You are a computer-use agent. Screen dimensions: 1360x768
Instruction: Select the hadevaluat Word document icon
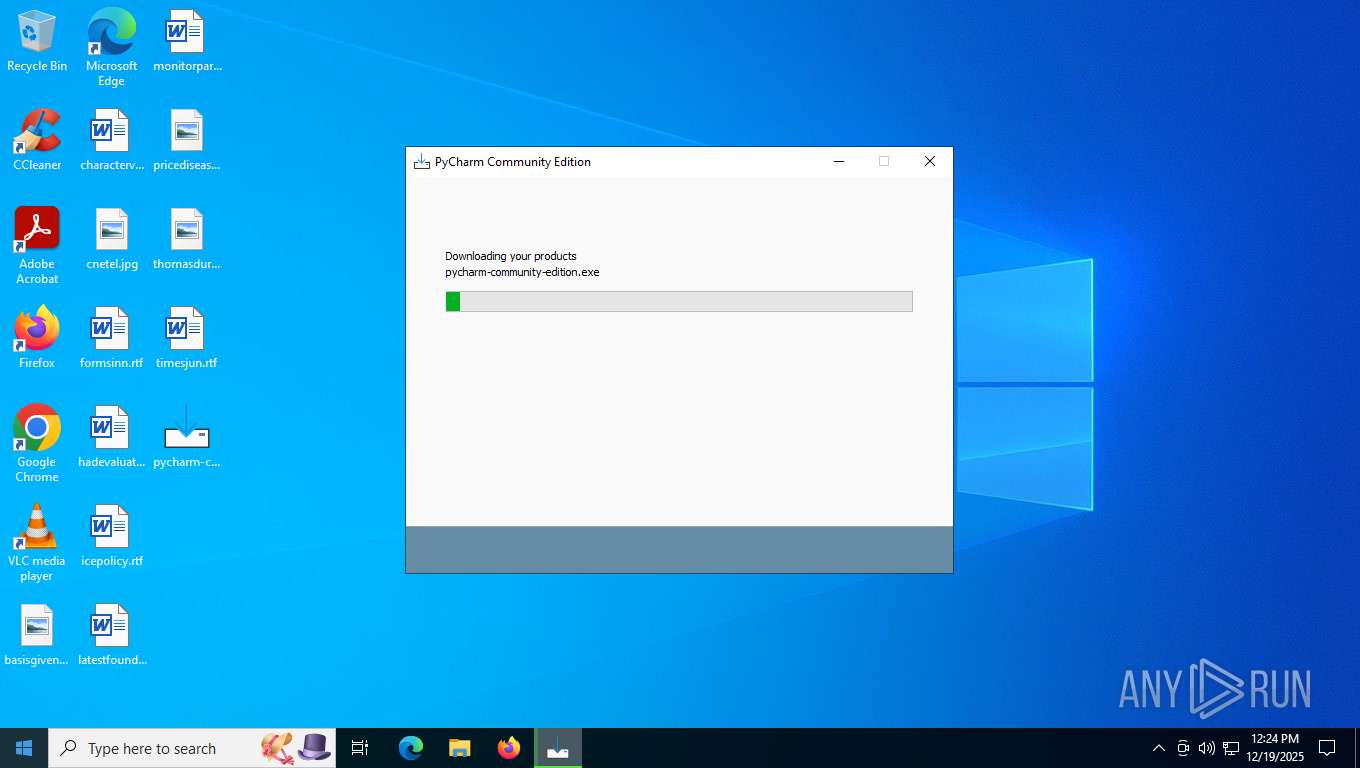pos(111,437)
